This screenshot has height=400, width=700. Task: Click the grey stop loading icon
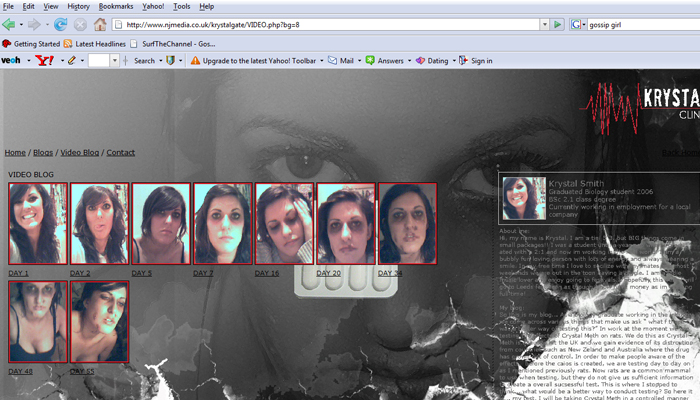click(x=80, y=25)
